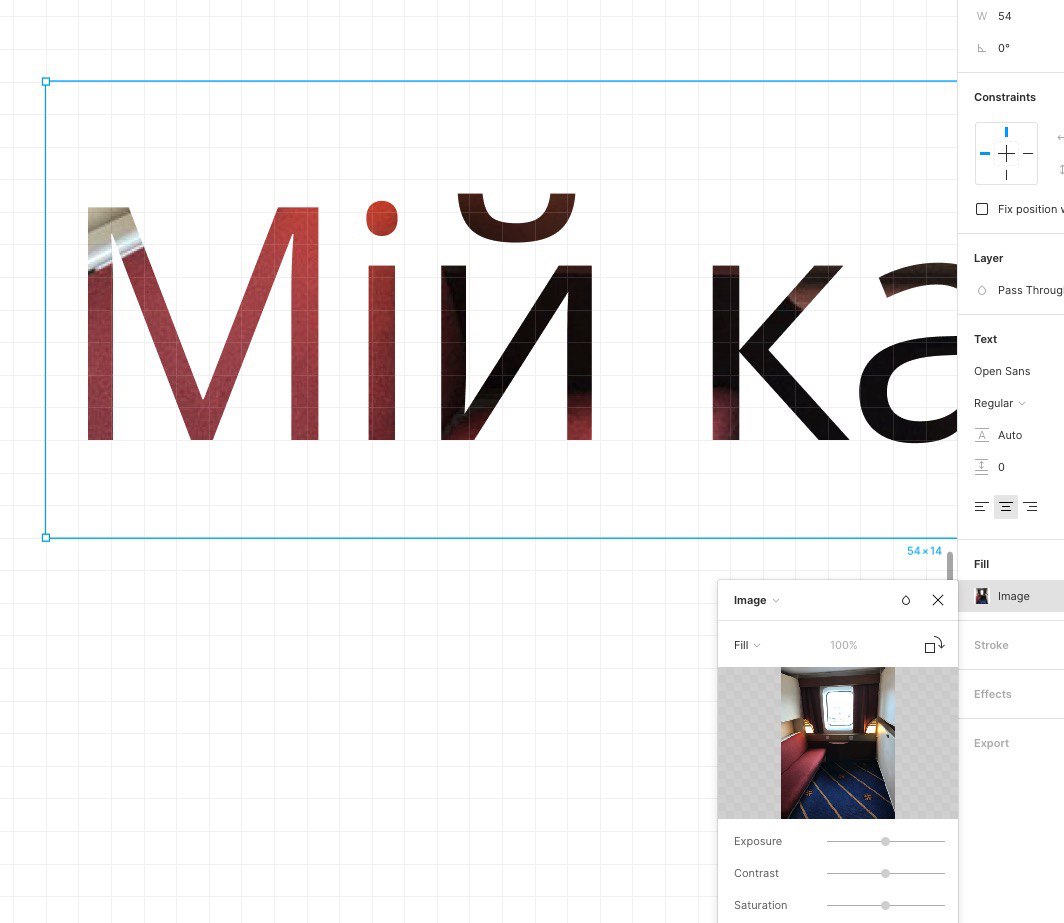Open the Stroke section
The height and width of the screenshot is (923, 1064).
tap(991, 645)
